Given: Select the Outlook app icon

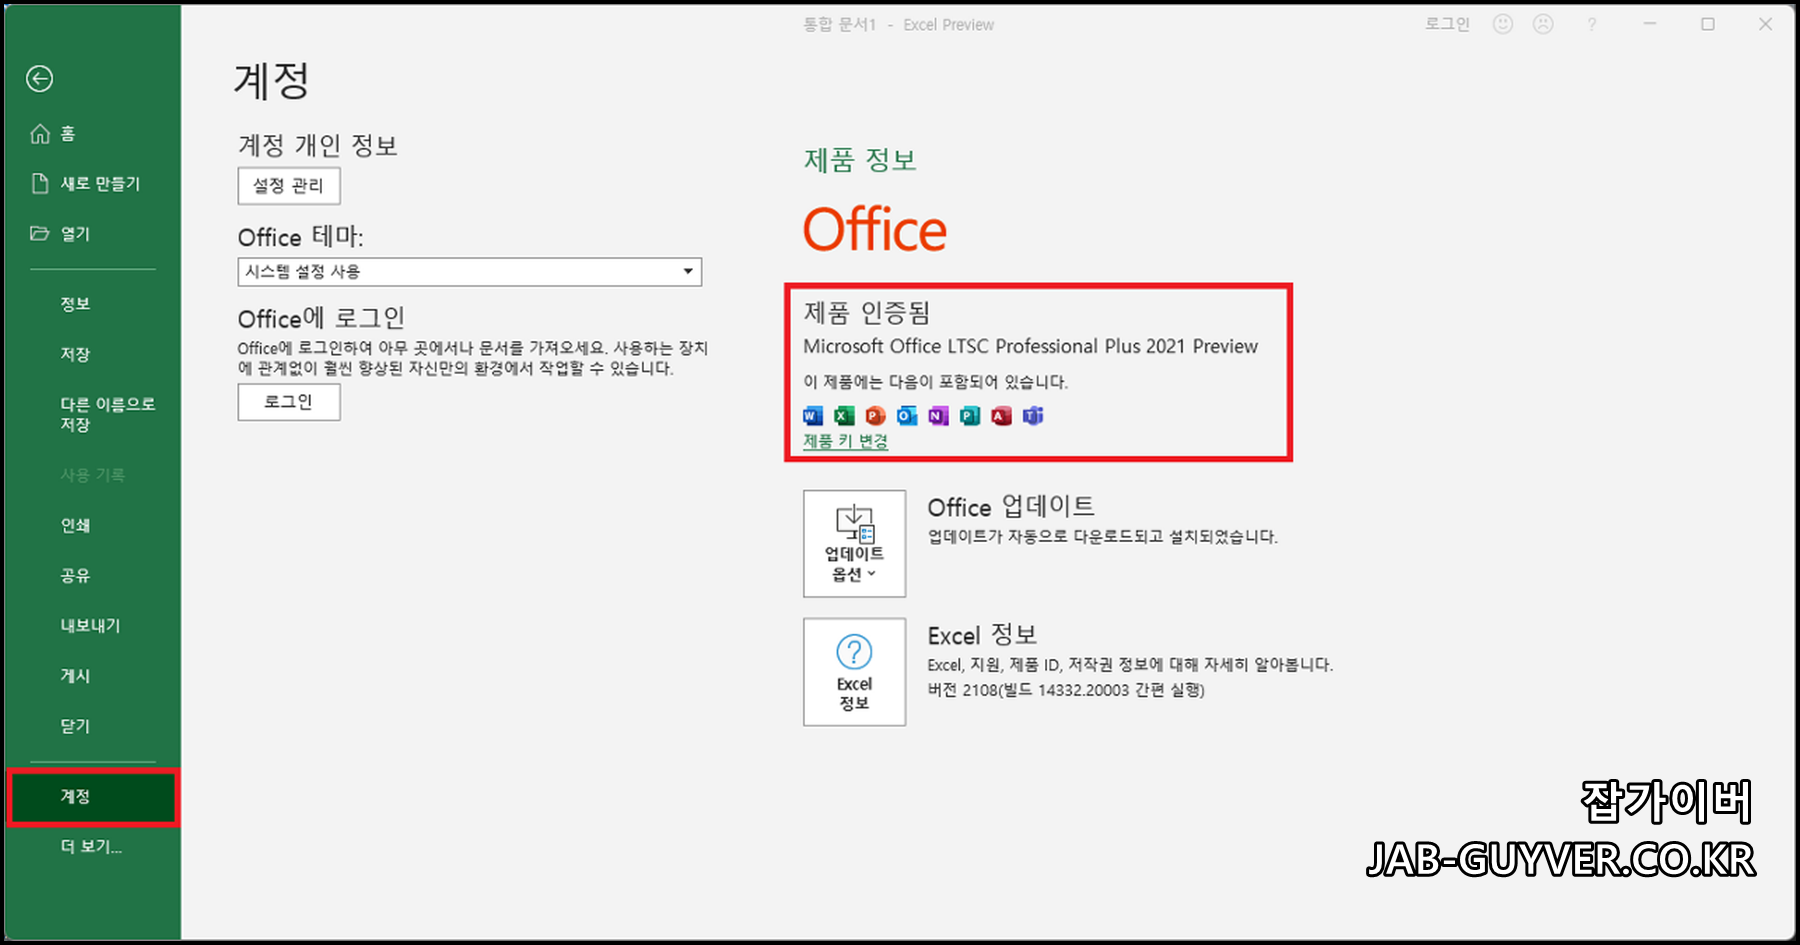Looking at the screenshot, I should 906,416.
